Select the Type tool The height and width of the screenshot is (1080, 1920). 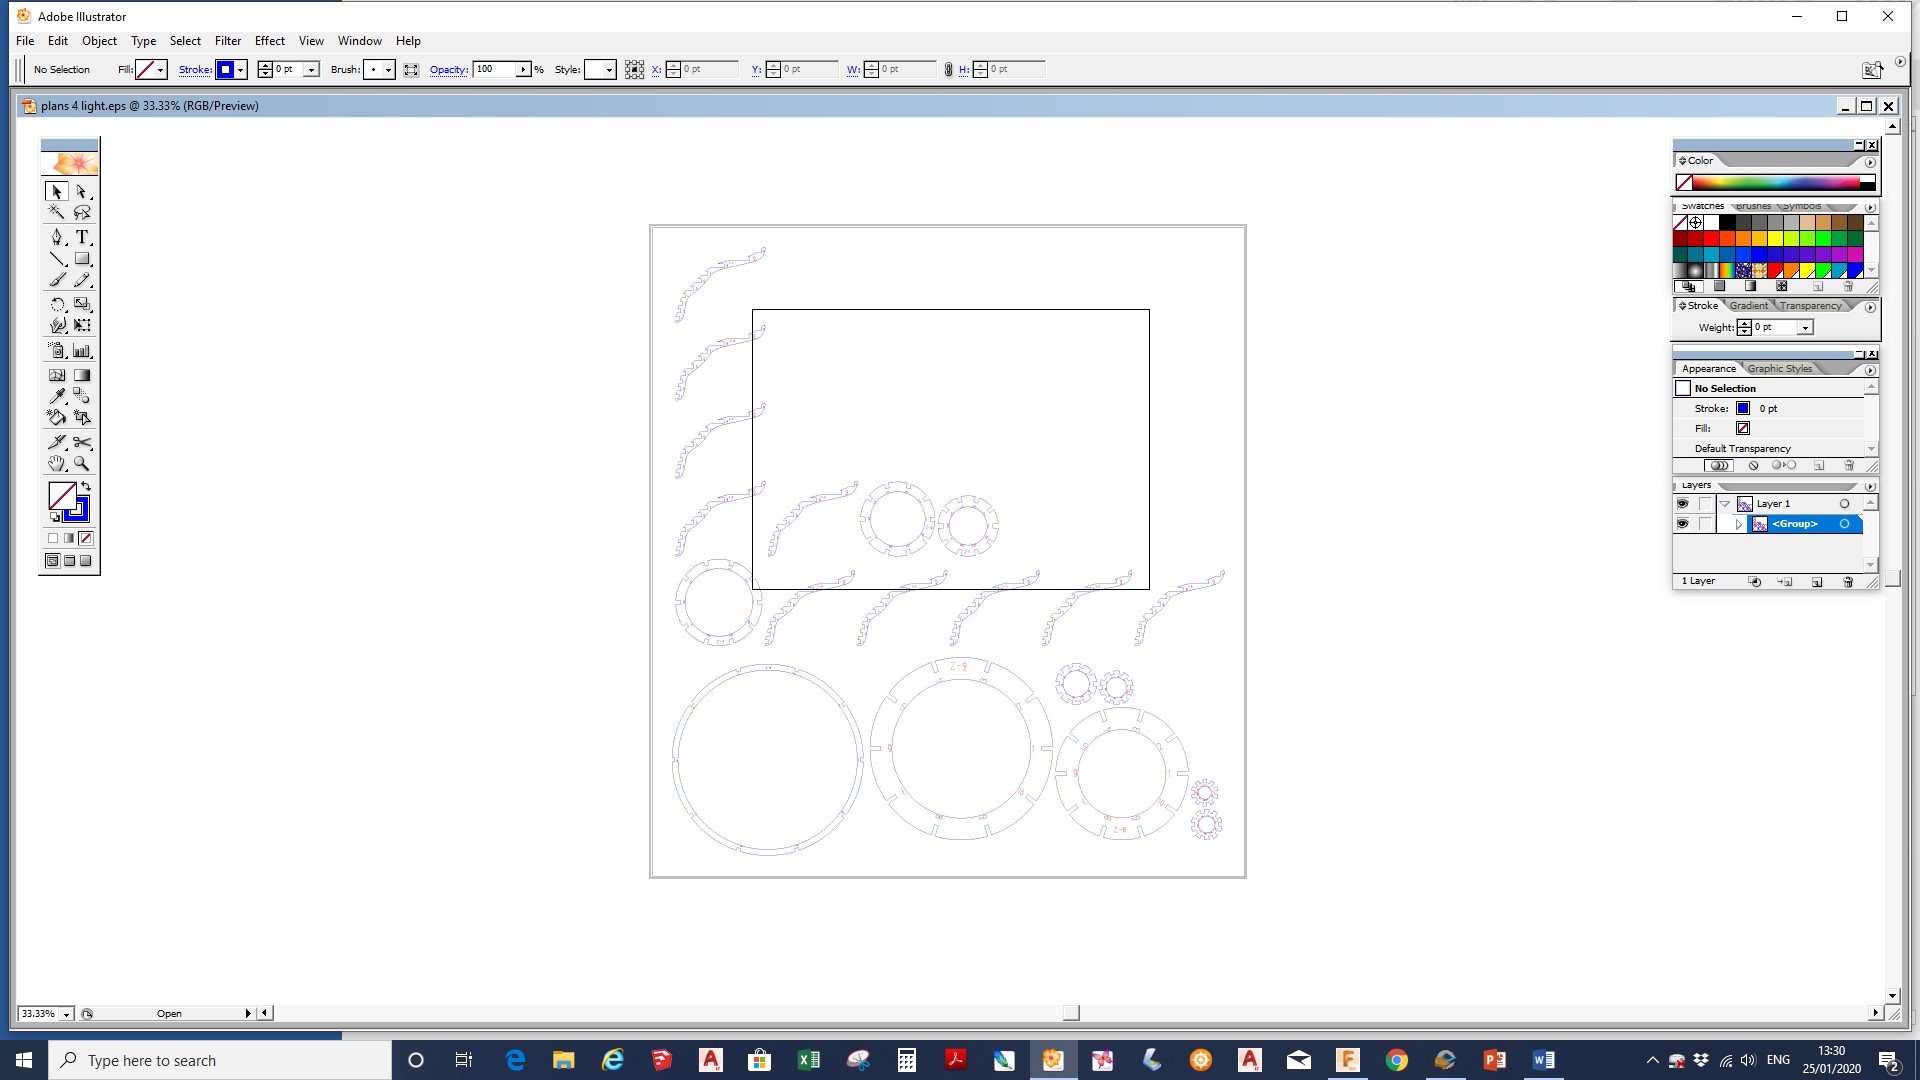[83, 237]
